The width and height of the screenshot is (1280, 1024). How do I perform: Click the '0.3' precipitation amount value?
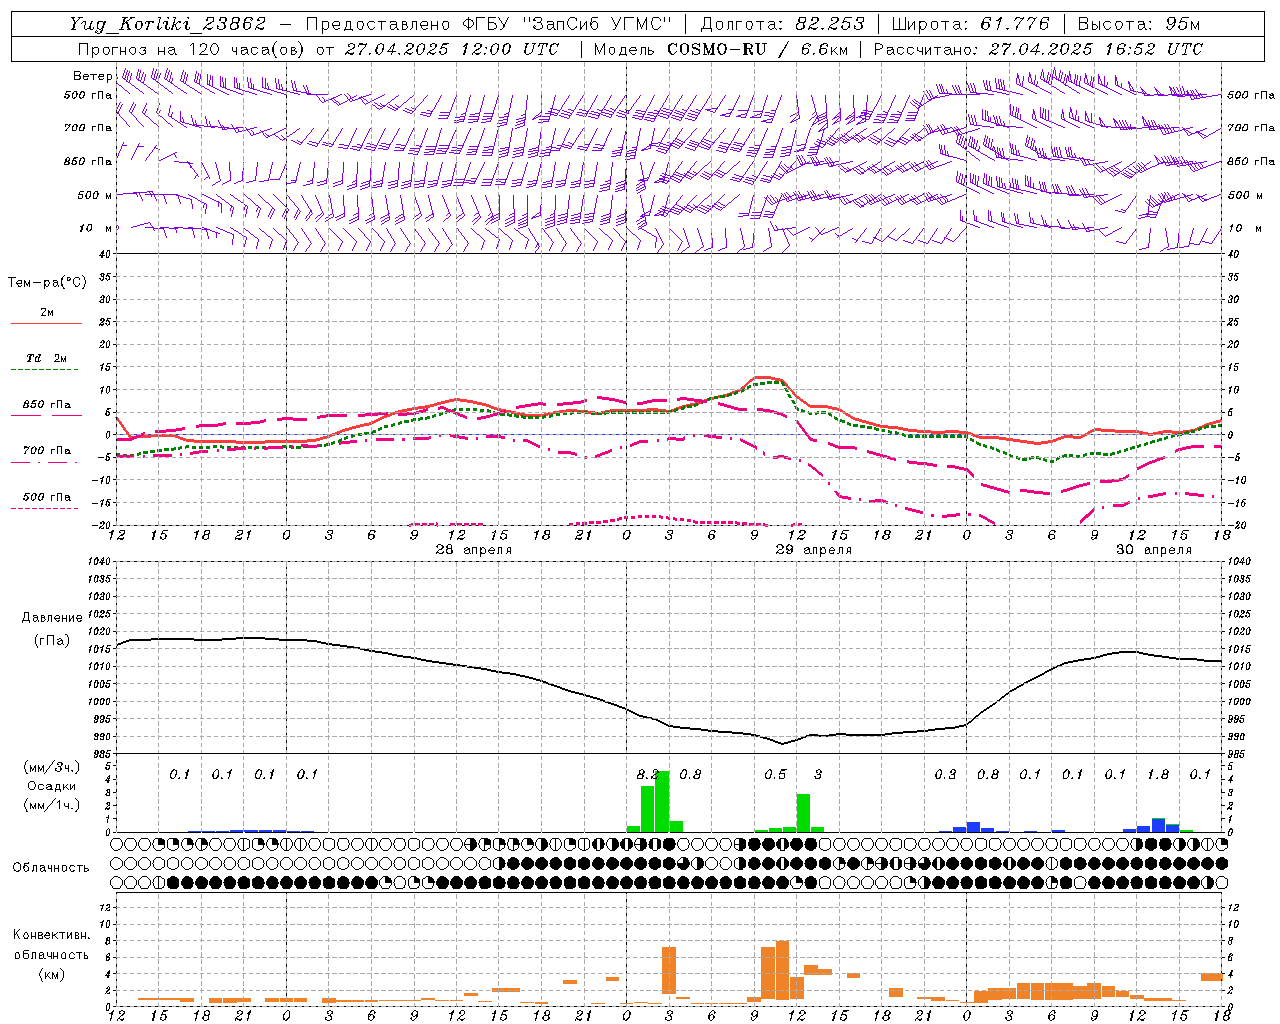[x=945, y=775]
